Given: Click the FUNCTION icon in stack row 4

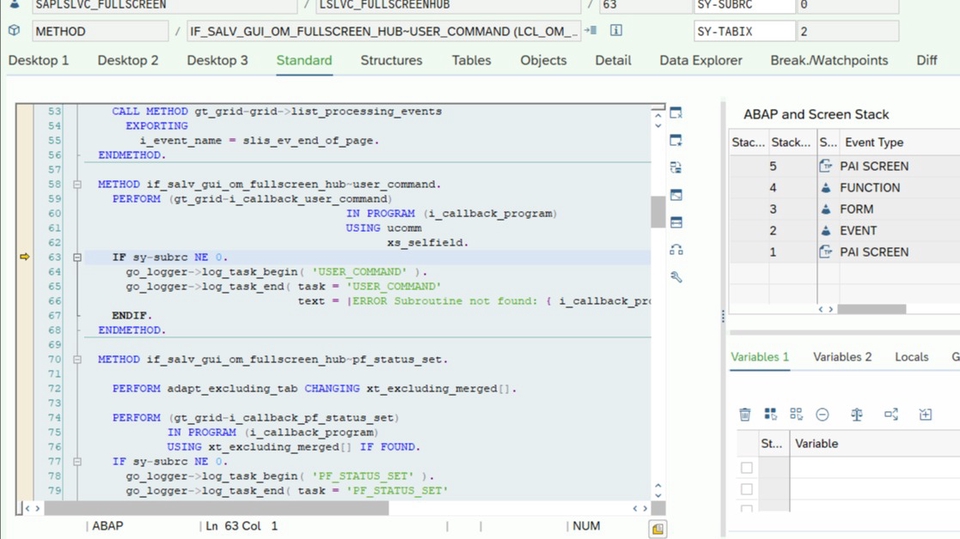Looking at the screenshot, I should click(x=825, y=187).
